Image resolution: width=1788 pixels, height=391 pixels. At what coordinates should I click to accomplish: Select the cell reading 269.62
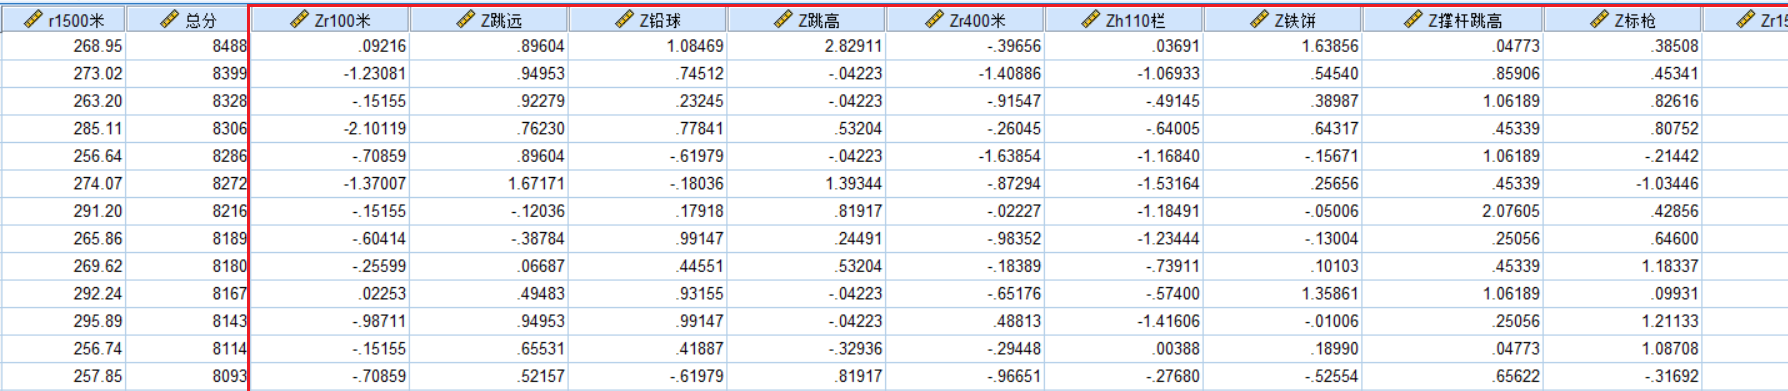(x=63, y=266)
